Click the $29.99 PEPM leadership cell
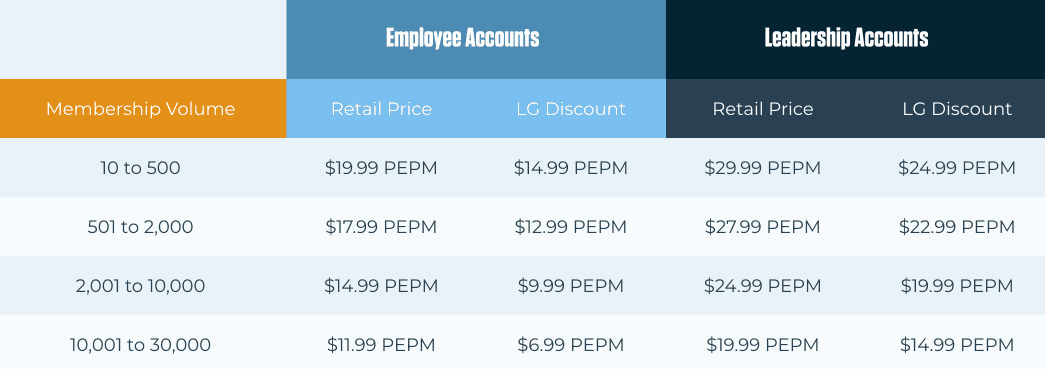The width and height of the screenshot is (1045, 369). 762,168
